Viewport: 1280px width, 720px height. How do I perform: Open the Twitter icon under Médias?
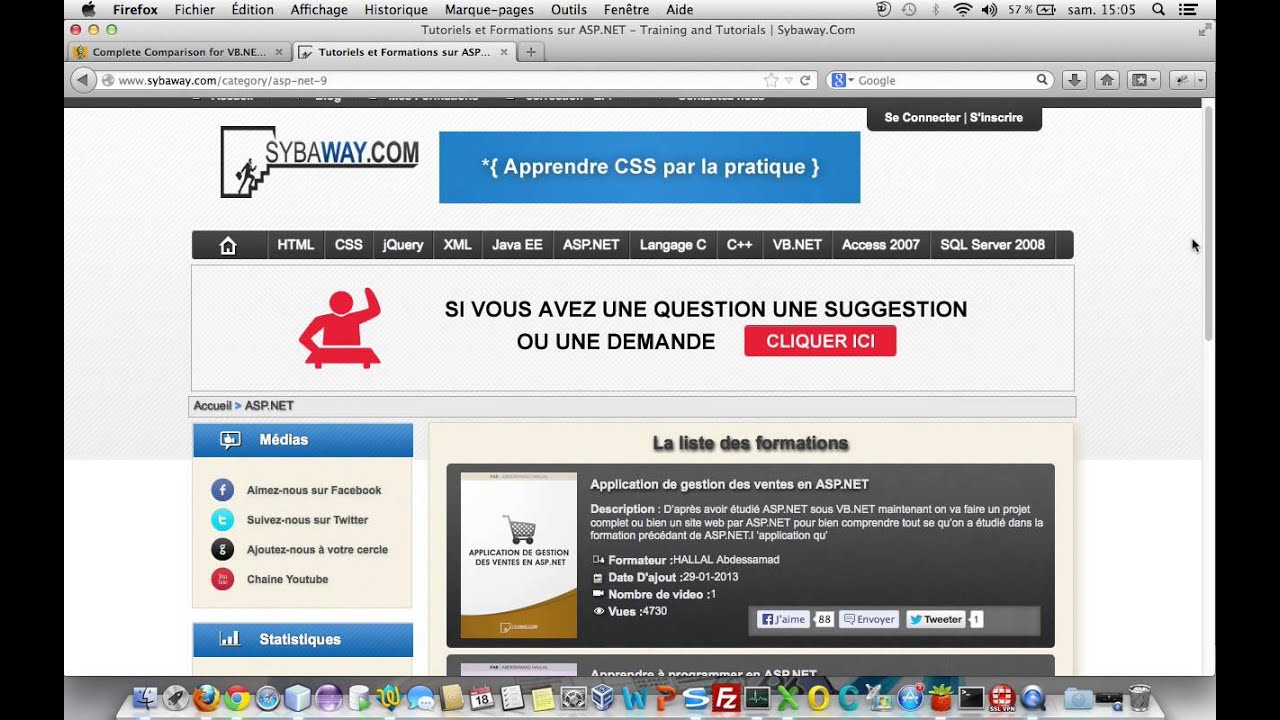(222, 520)
